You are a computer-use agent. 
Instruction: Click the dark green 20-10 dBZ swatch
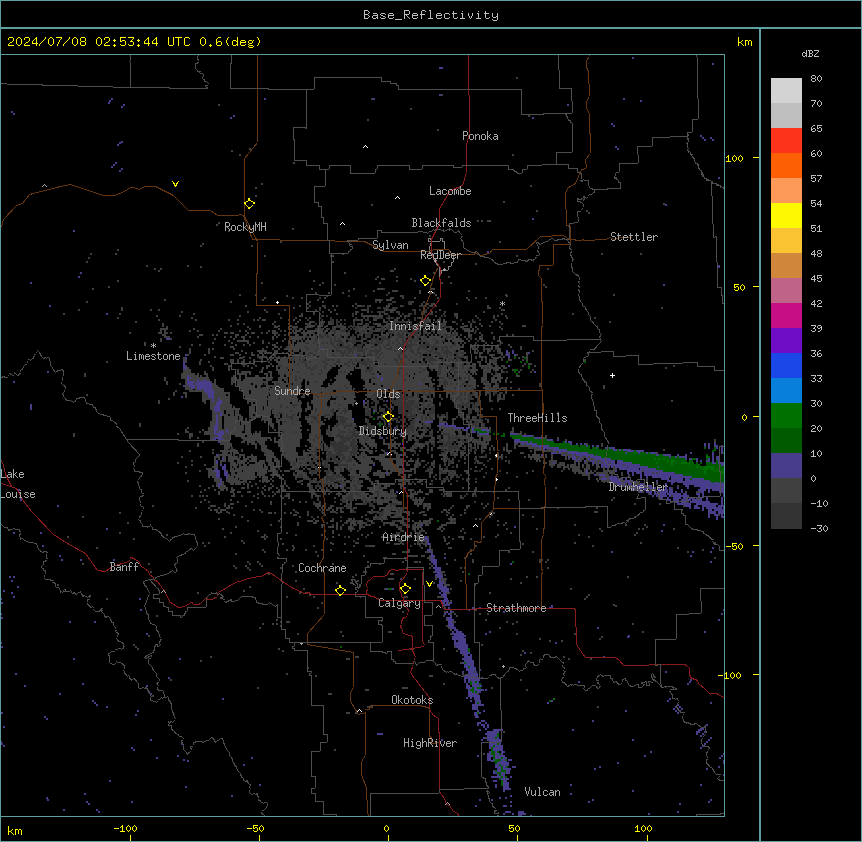tap(786, 441)
